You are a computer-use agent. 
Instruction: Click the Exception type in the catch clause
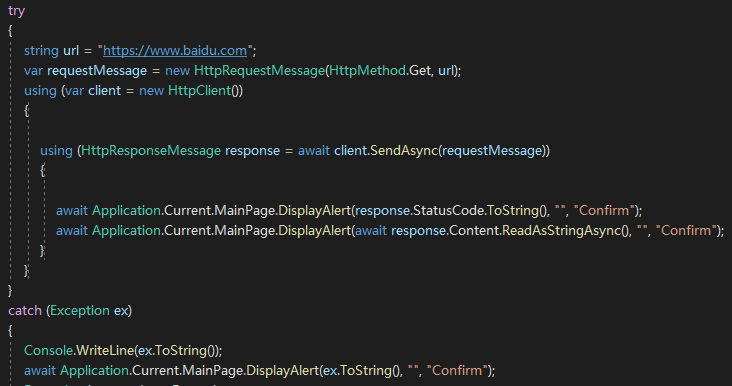tap(80, 310)
